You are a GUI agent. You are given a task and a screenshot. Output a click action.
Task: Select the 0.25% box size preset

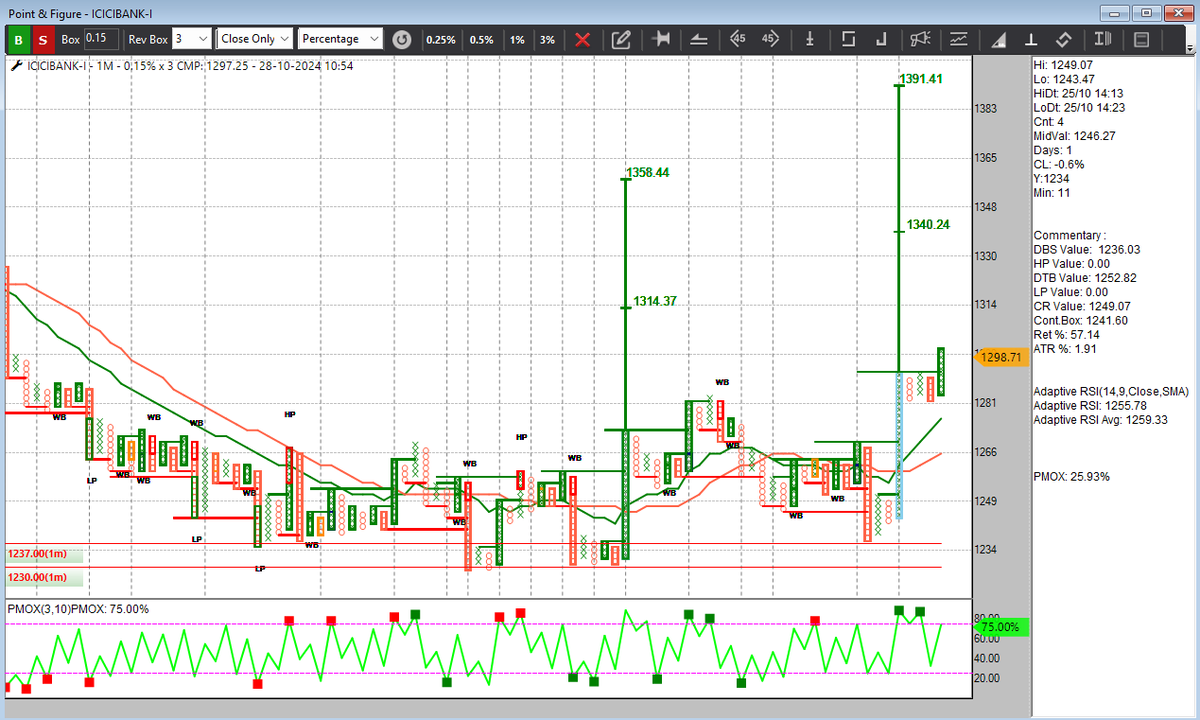[441, 40]
